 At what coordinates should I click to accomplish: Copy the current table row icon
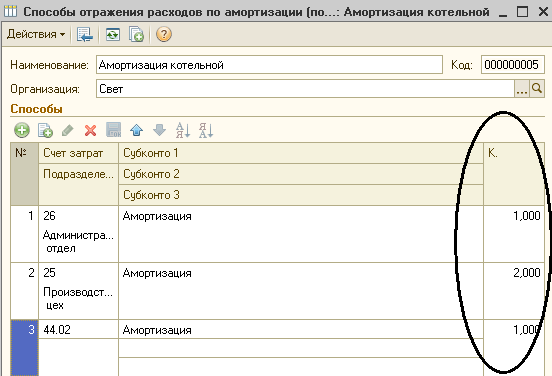(45, 130)
